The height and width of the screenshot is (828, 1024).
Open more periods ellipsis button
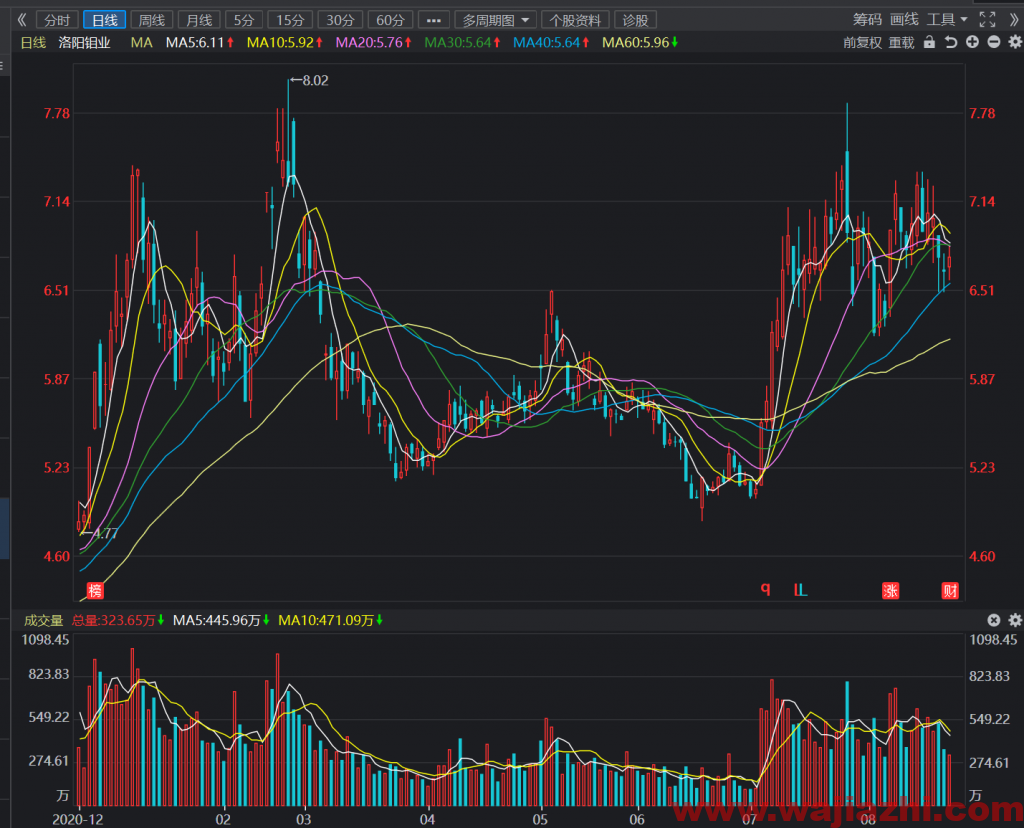coord(434,20)
